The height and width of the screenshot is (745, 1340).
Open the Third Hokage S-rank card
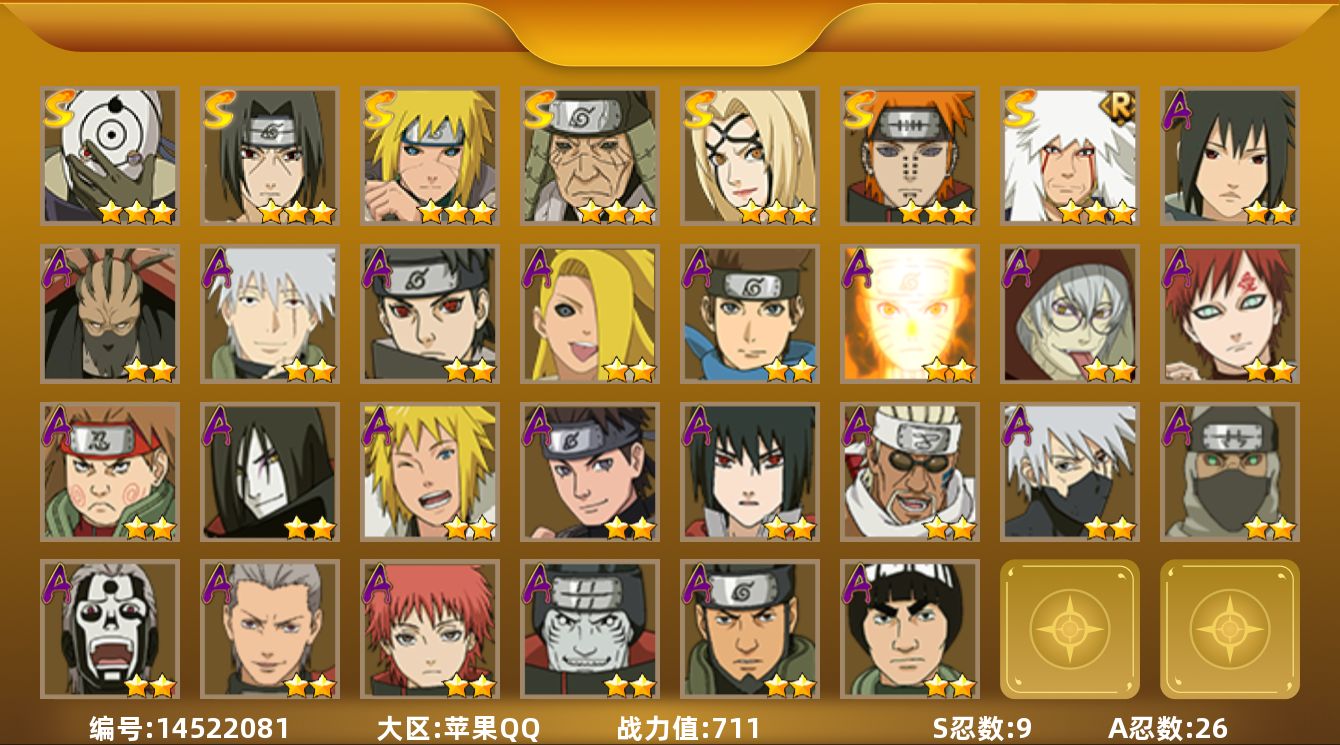tap(590, 155)
